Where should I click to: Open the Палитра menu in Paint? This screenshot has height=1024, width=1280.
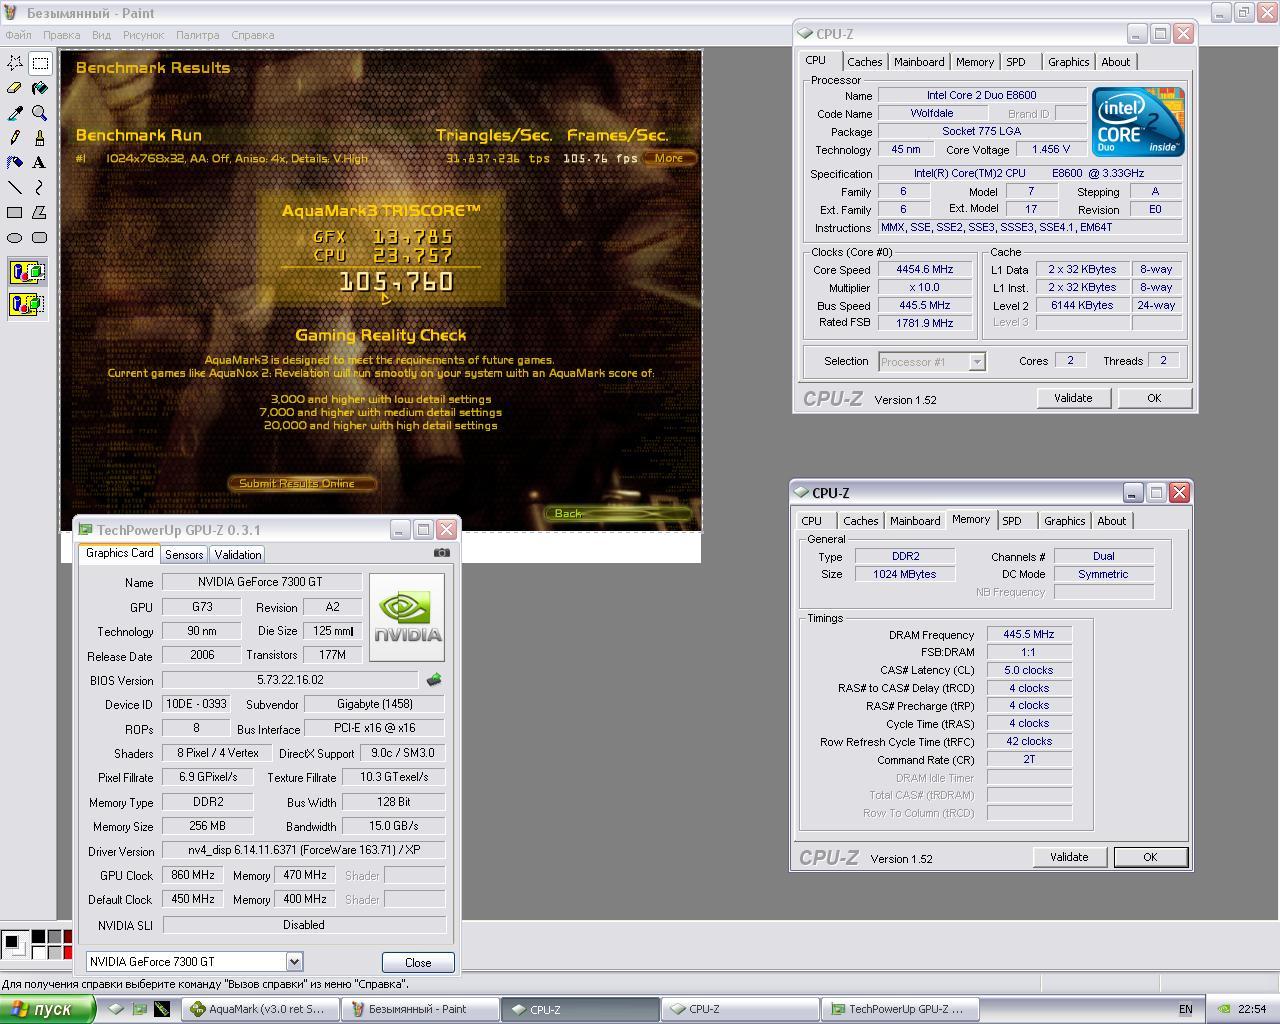197,35
